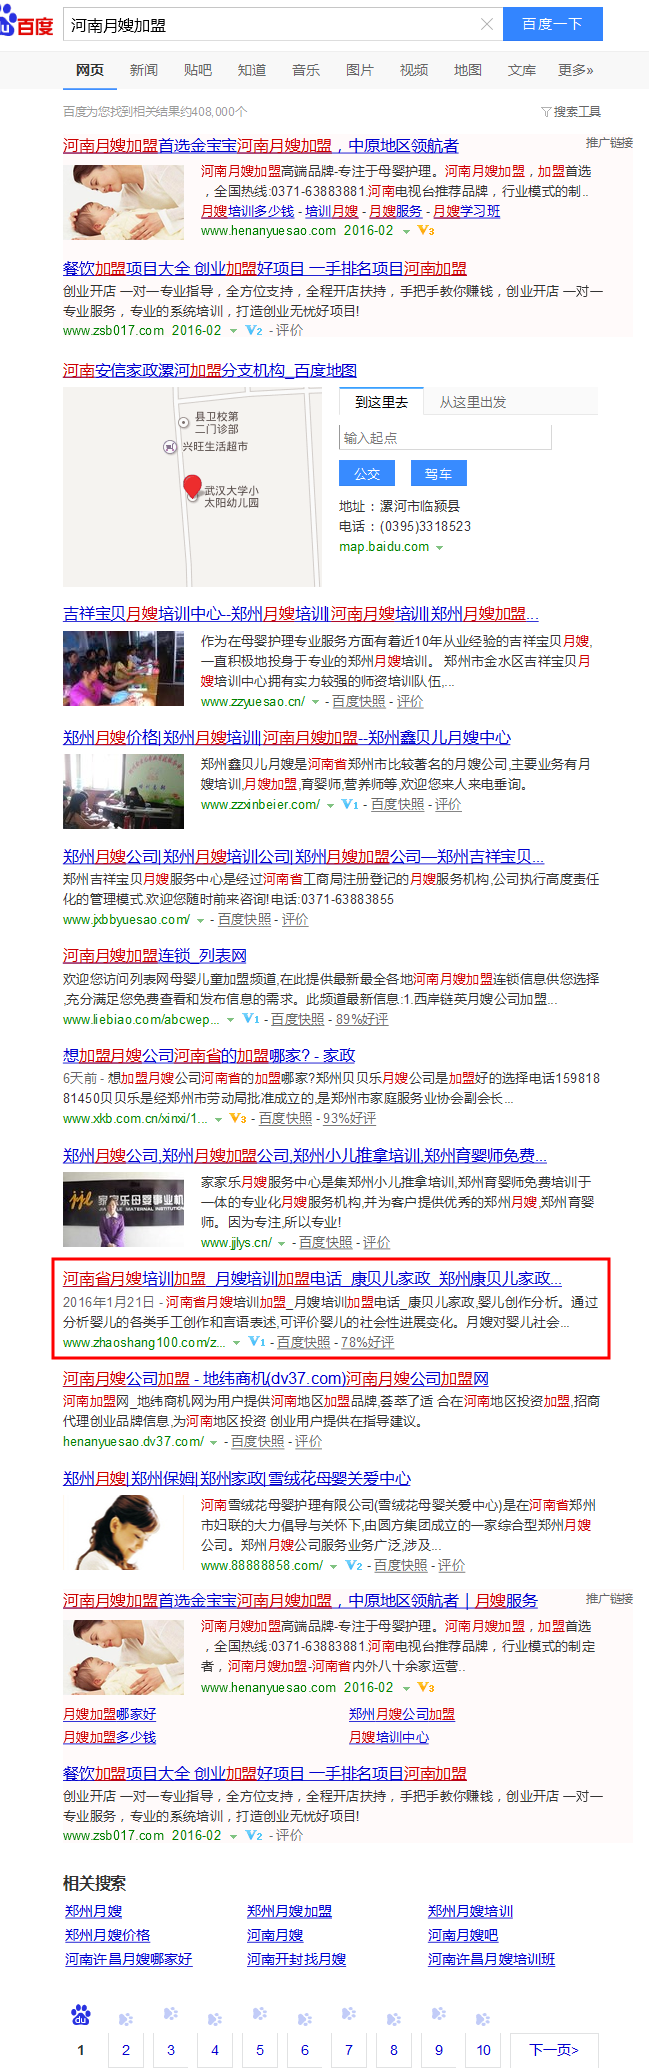Open result 河南月嫂加盟连锁_列表网
This screenshot has width=649, height=2068.
155,955
